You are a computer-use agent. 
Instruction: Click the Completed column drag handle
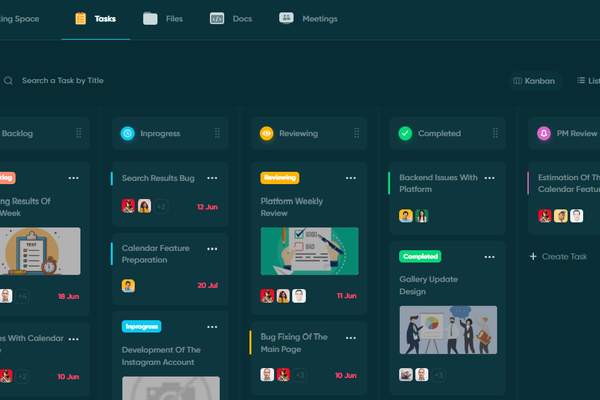[x=495, y=133]
